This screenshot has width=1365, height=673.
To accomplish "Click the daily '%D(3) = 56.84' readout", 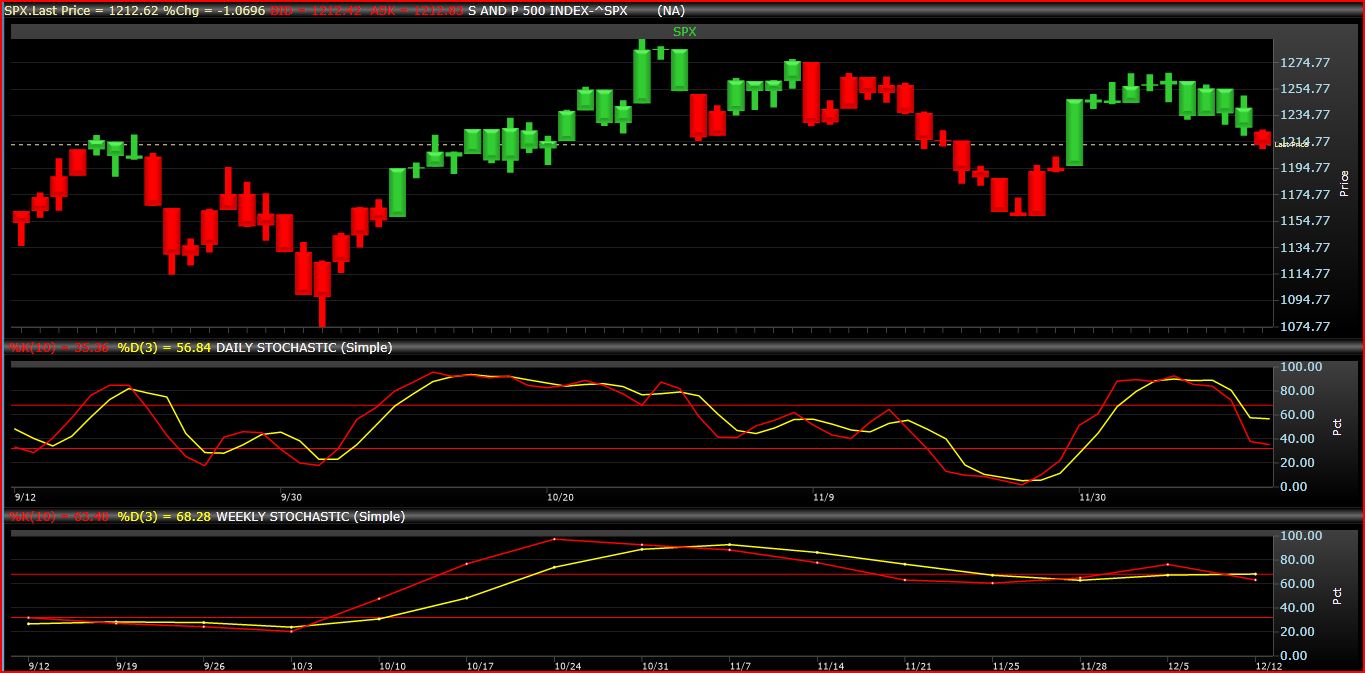I will pos(164,348).
